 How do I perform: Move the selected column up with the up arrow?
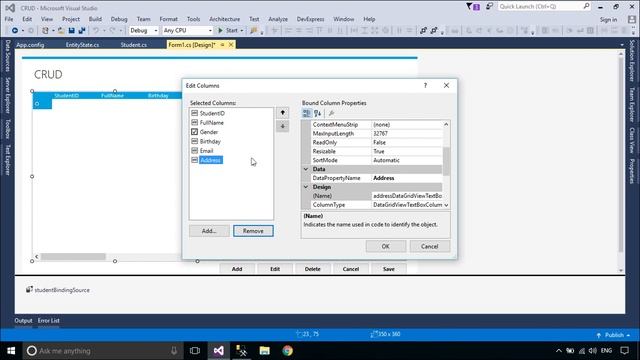pos(282,113)
